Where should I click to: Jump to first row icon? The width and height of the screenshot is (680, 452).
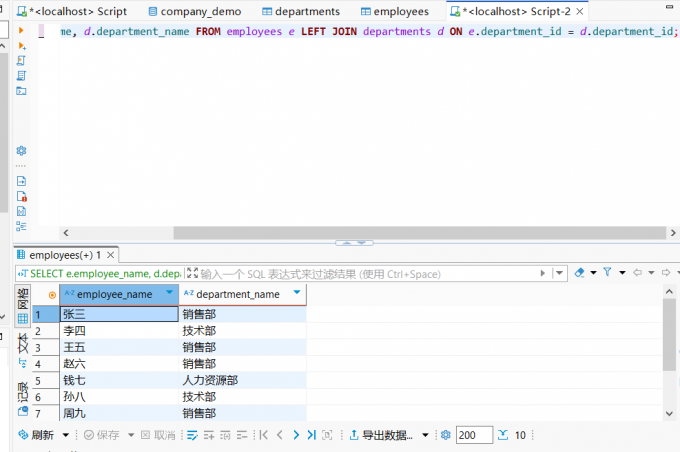(263, 435)
